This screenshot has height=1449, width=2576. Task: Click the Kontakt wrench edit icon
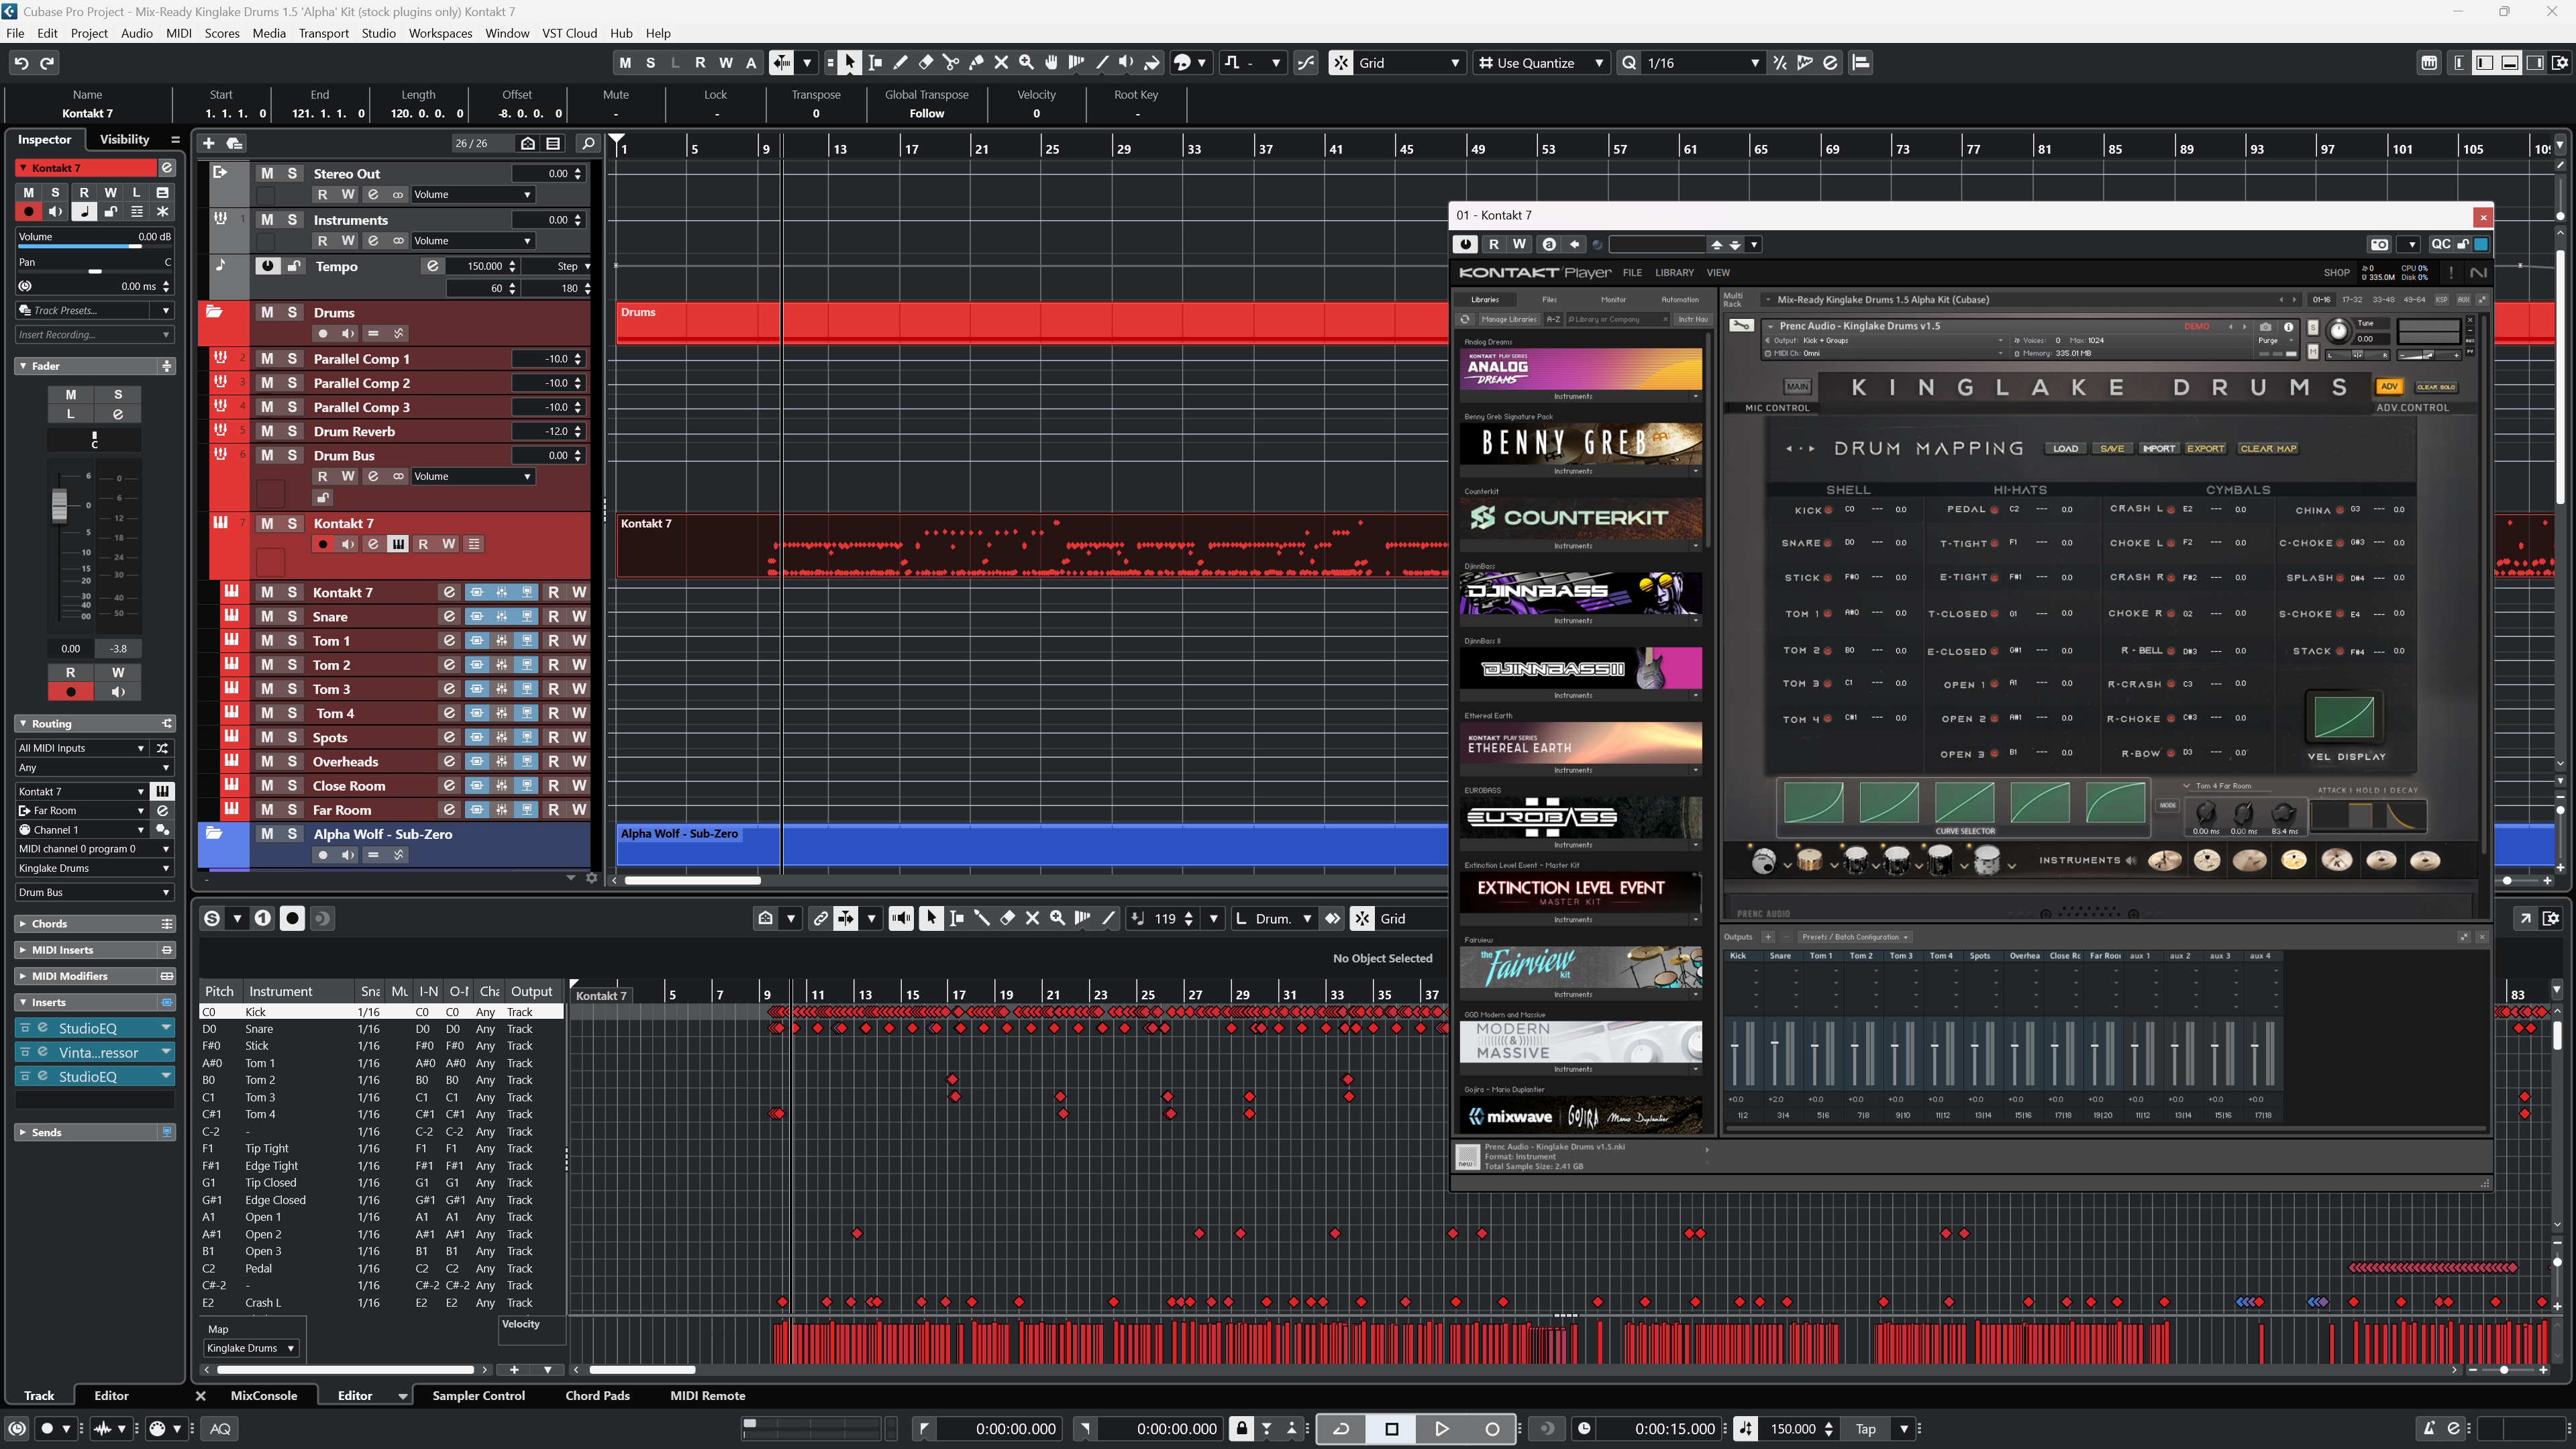(1741, 326)
